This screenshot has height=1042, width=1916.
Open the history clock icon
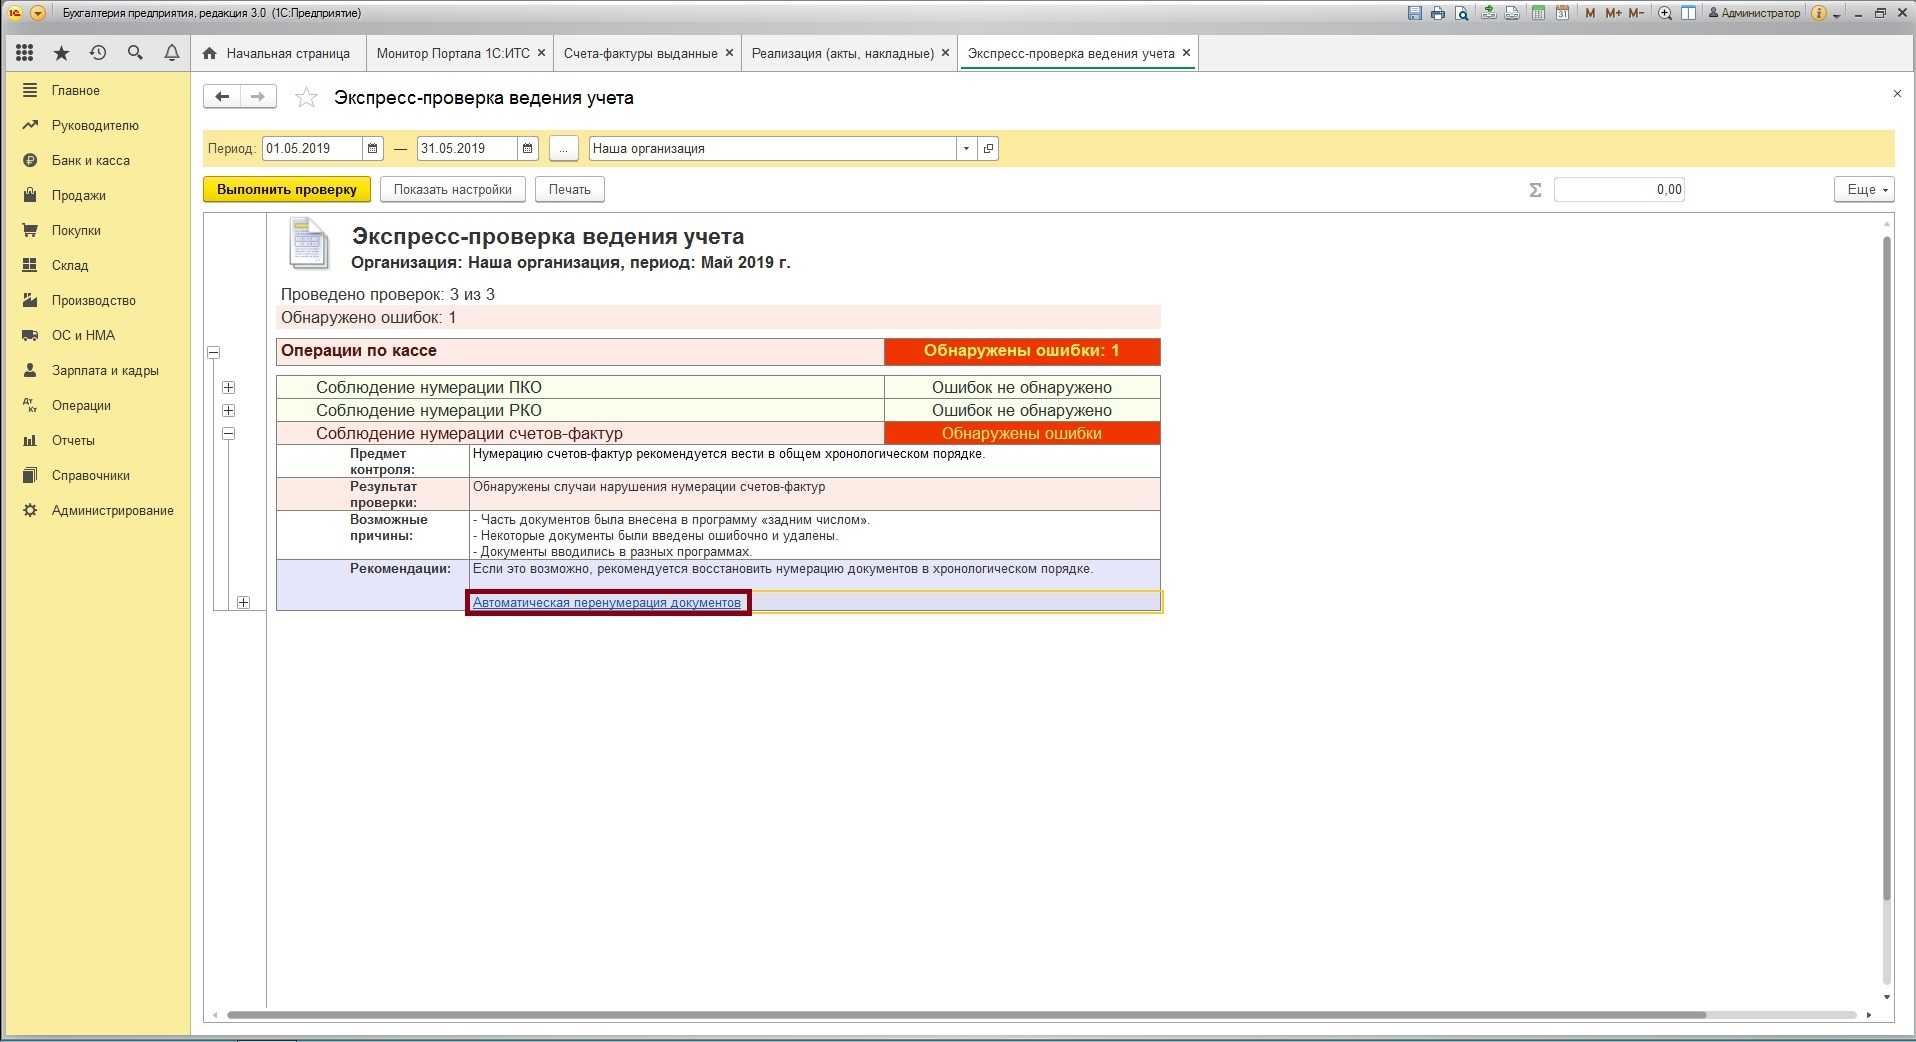pos(98,53)
